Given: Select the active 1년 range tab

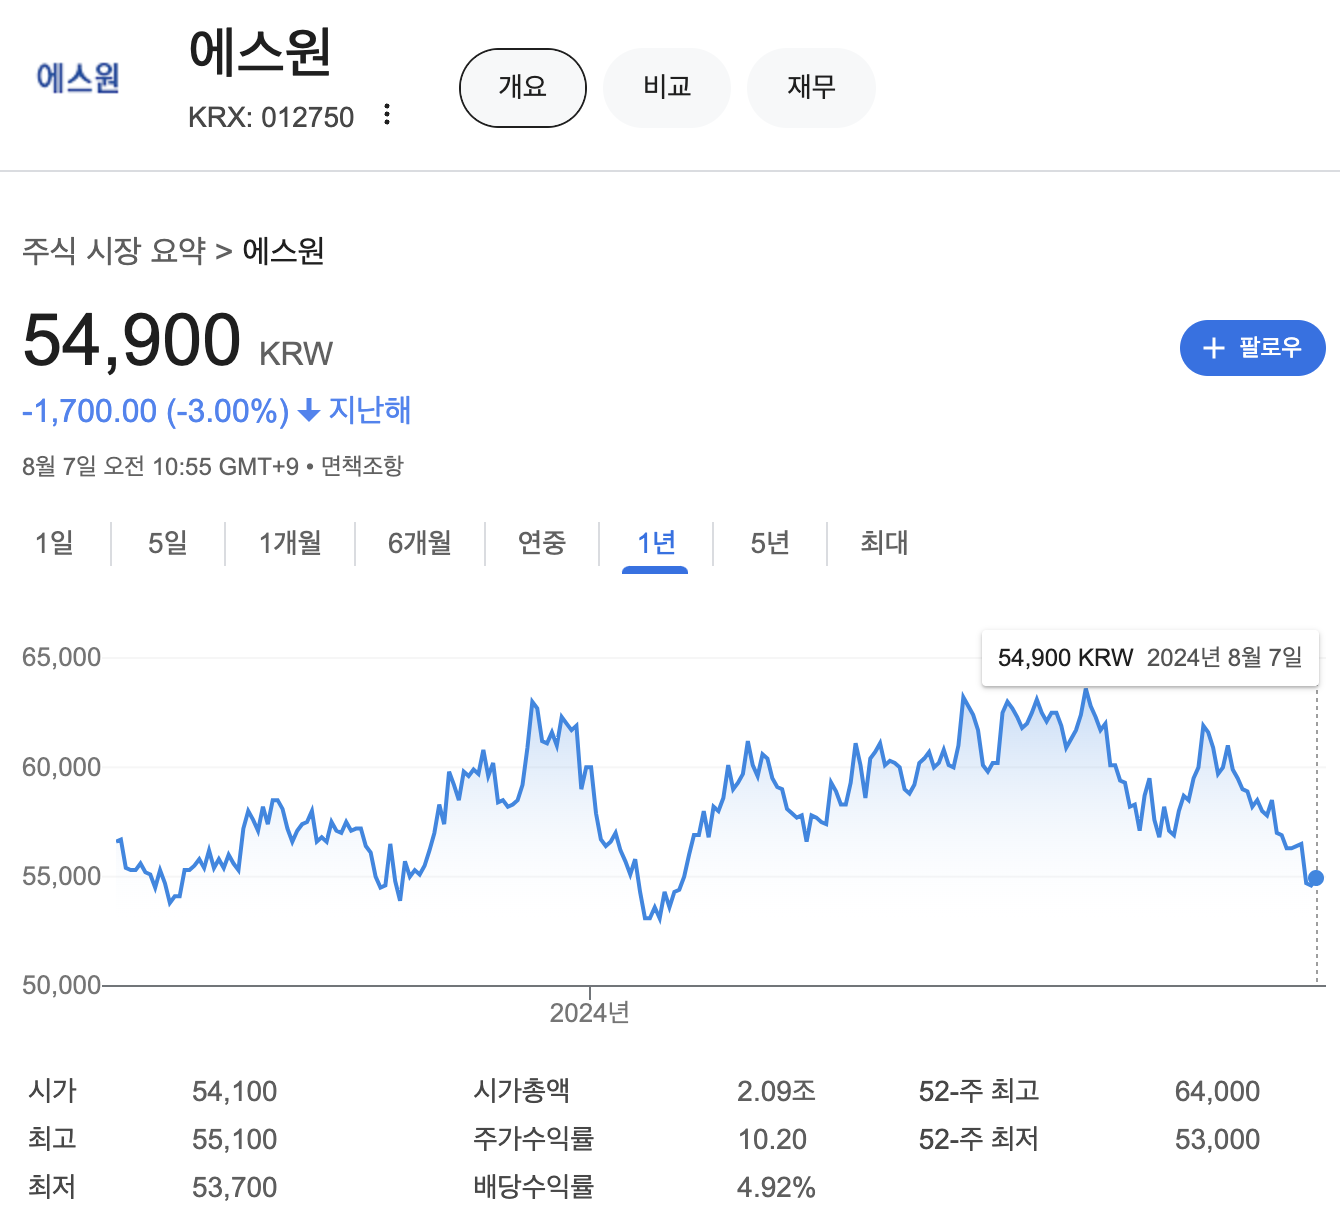Looking at the screenshot, I should (656, 543).
